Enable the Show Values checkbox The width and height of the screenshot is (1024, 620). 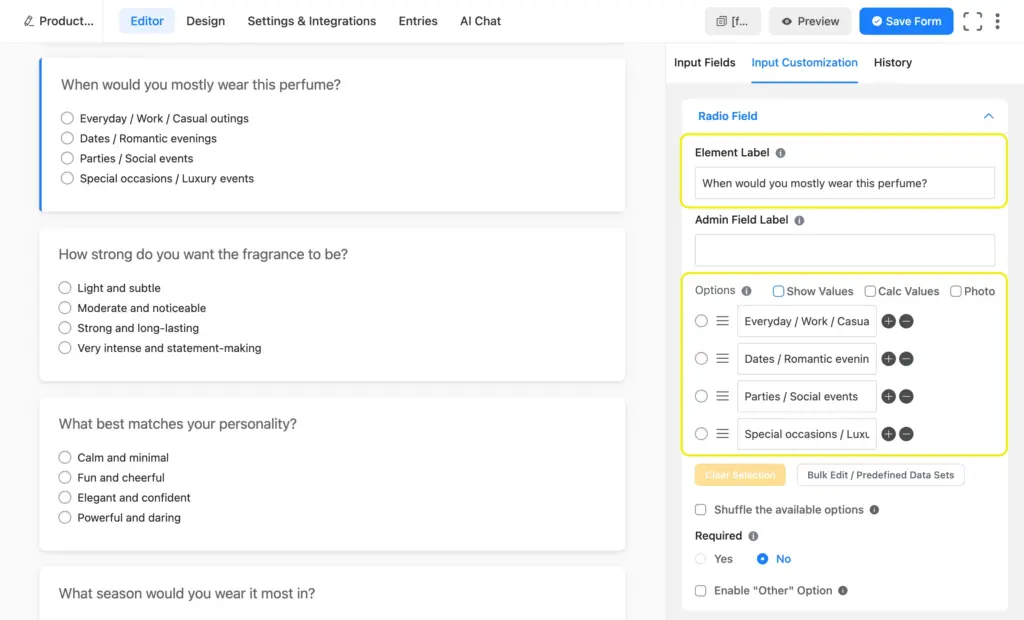click(778, 291)
